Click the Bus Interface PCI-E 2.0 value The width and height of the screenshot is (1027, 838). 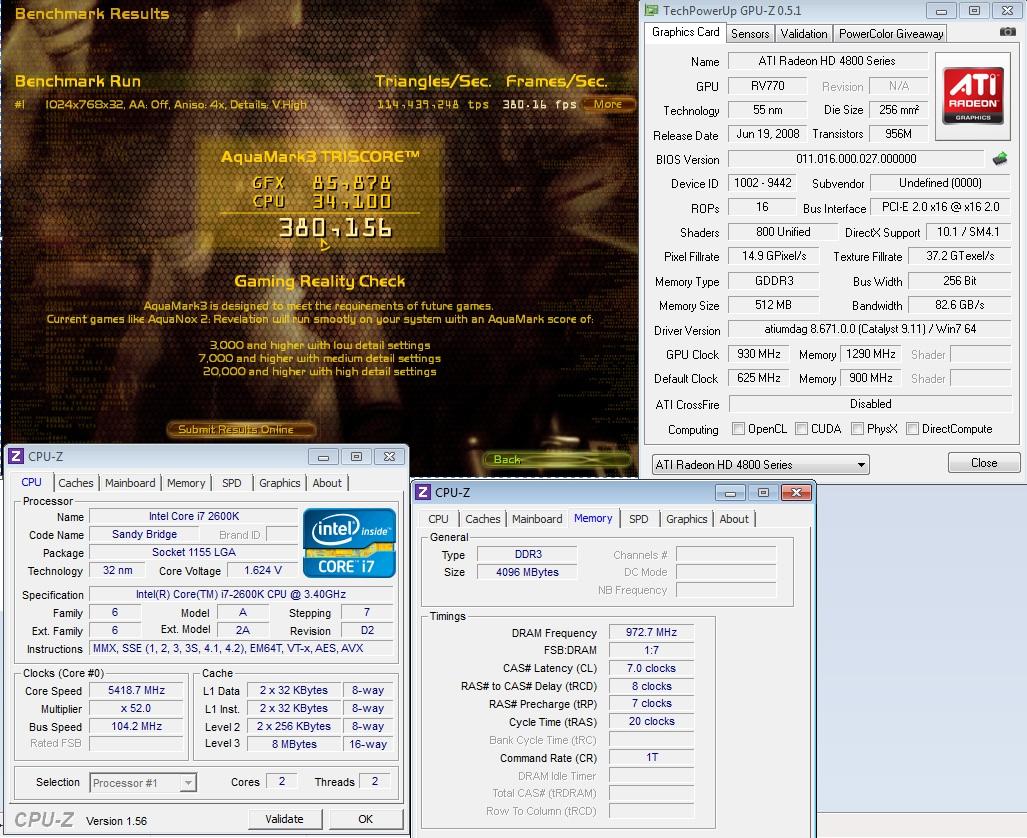941,207
